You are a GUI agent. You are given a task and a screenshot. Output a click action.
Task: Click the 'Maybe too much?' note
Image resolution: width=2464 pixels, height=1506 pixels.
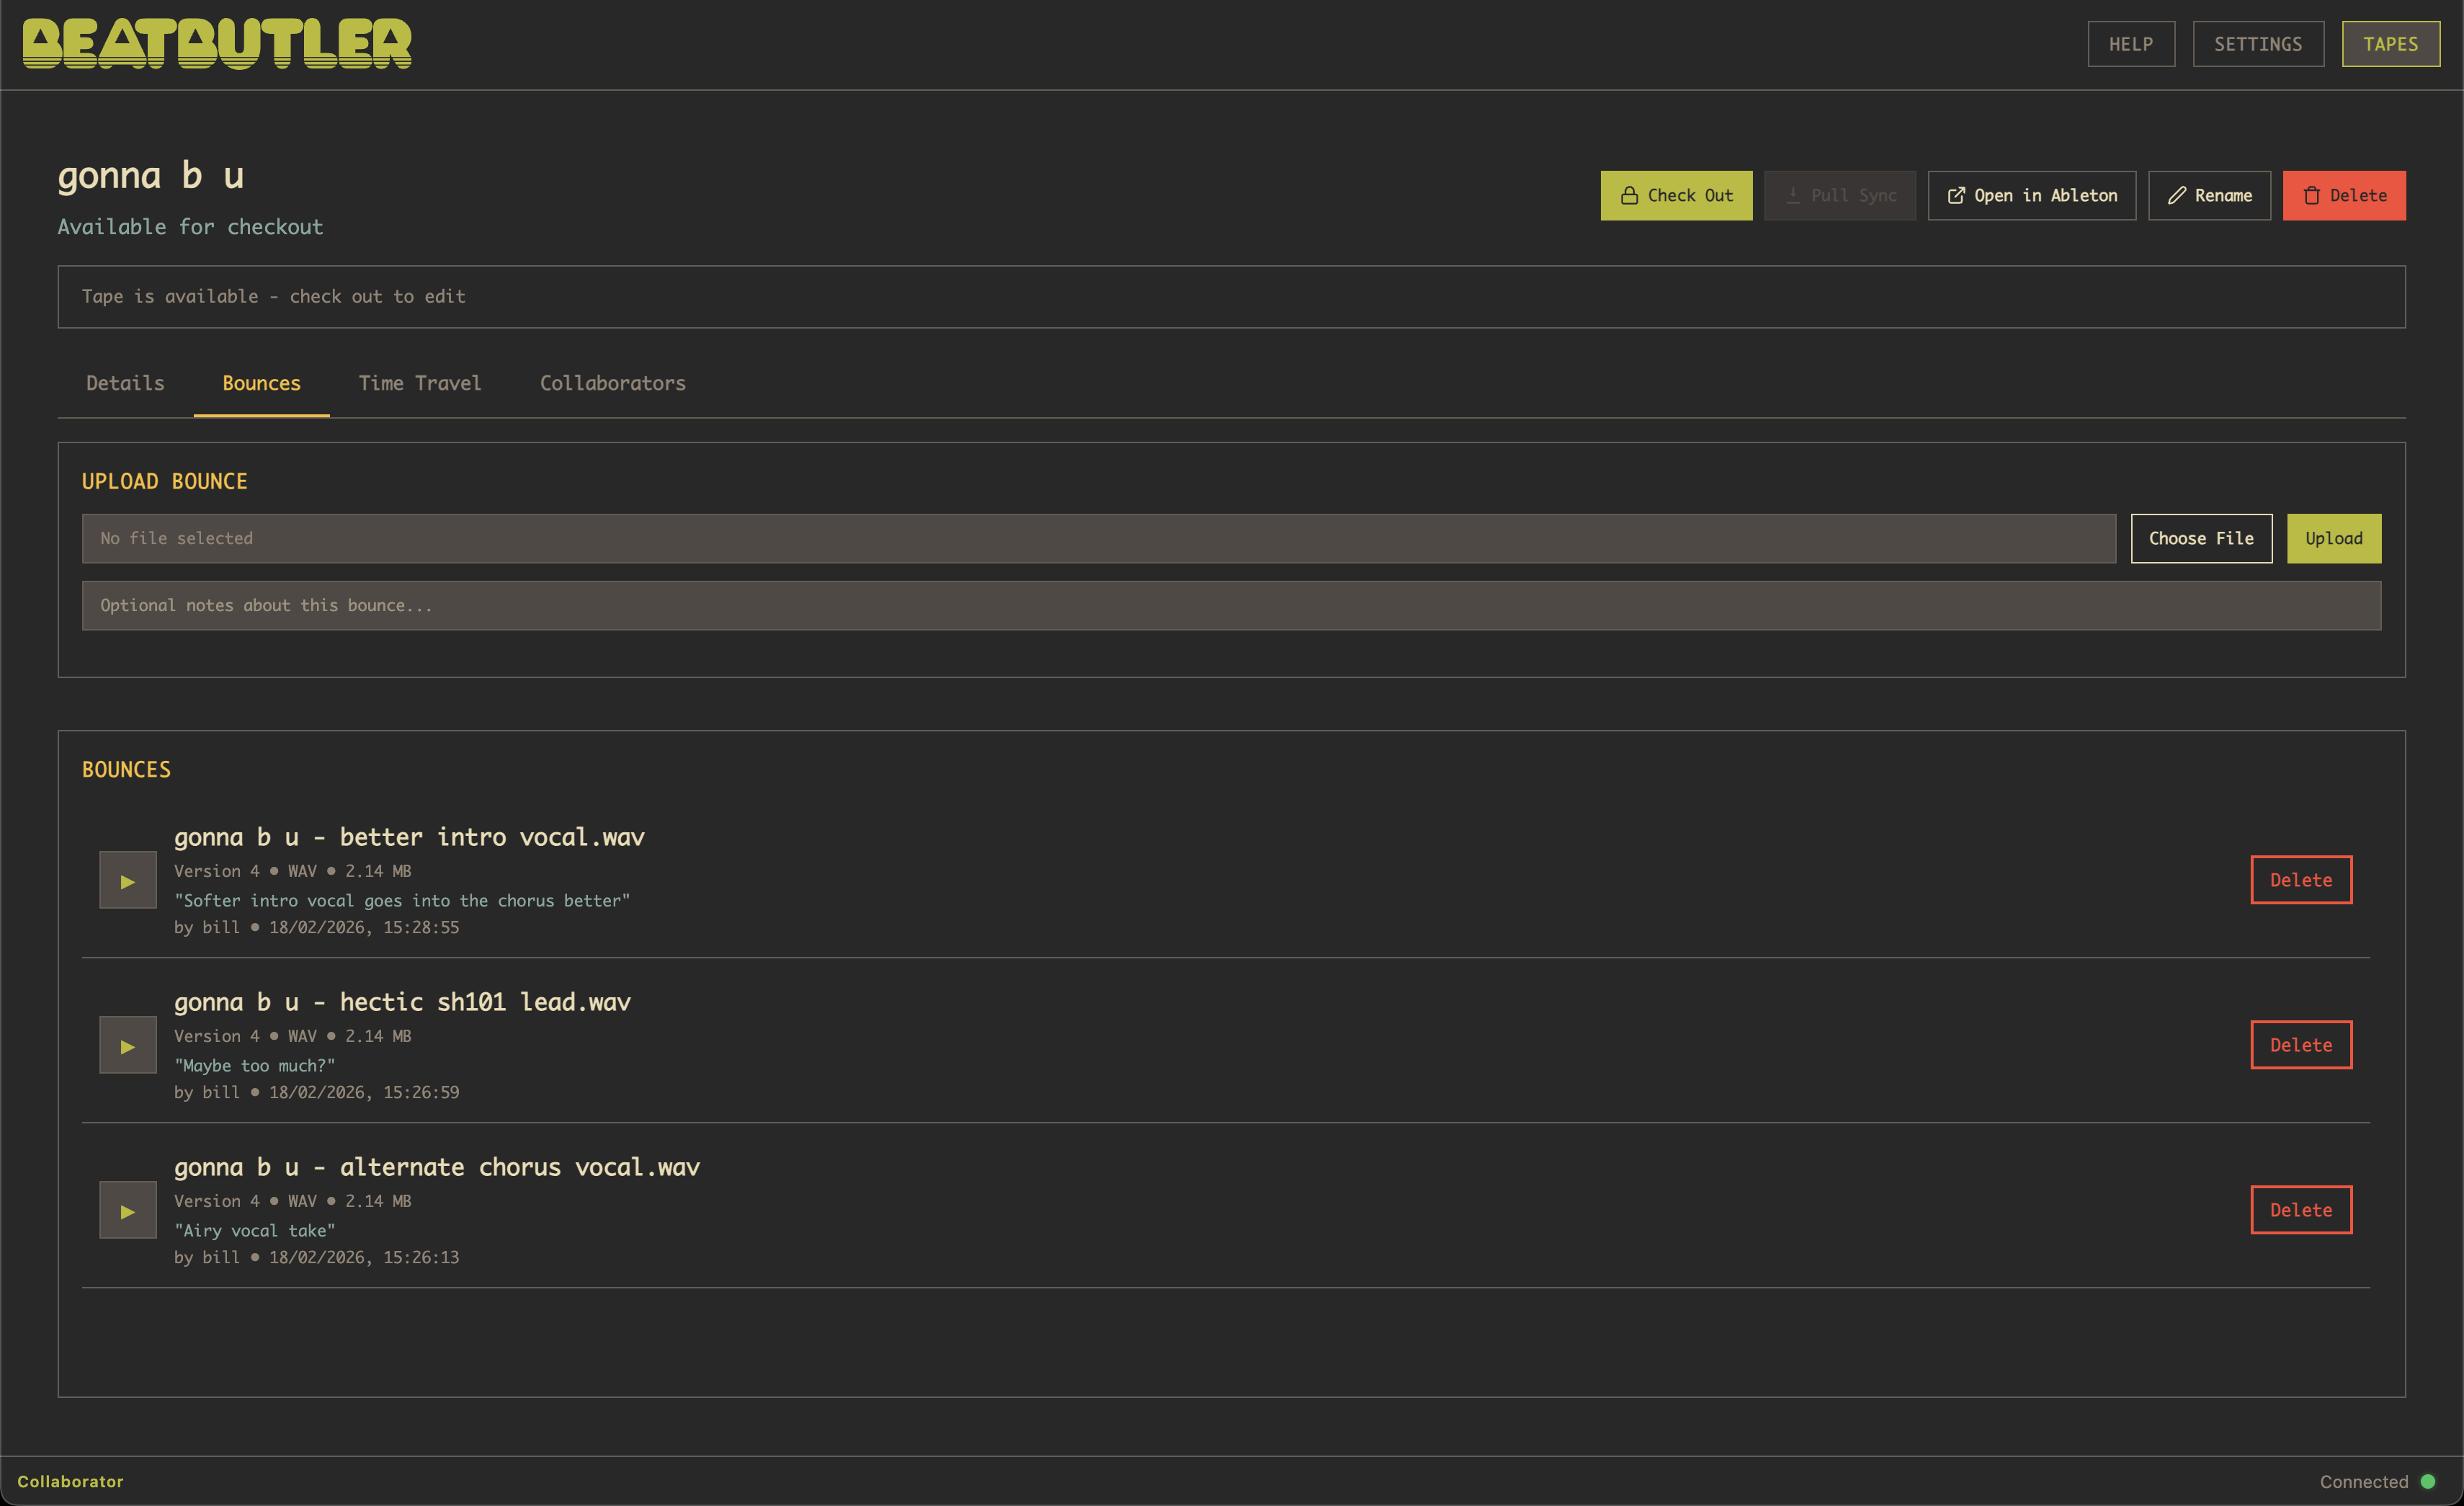click(x=255, y=1066)
